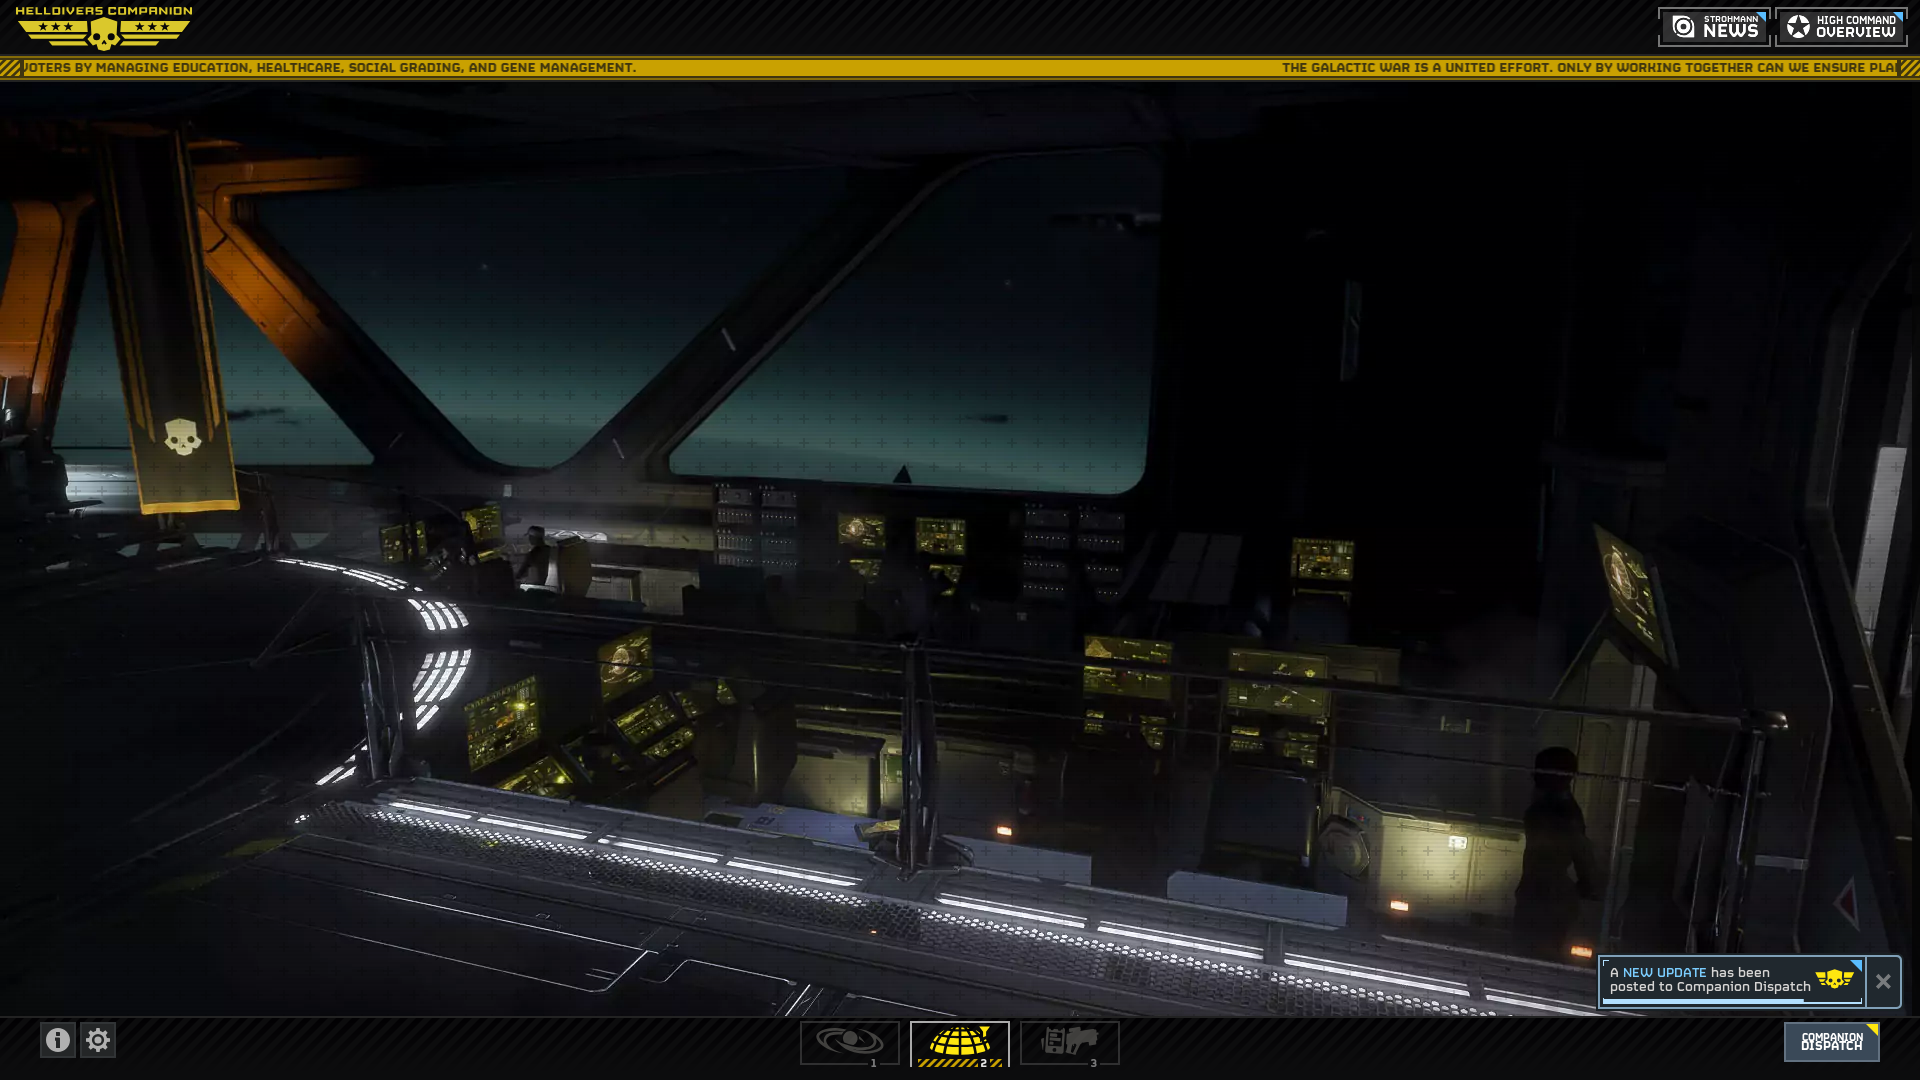The height and width of the screenshot is (1080, 1920).
Task: Open the info panel icon
Action: click(58, 1040)
